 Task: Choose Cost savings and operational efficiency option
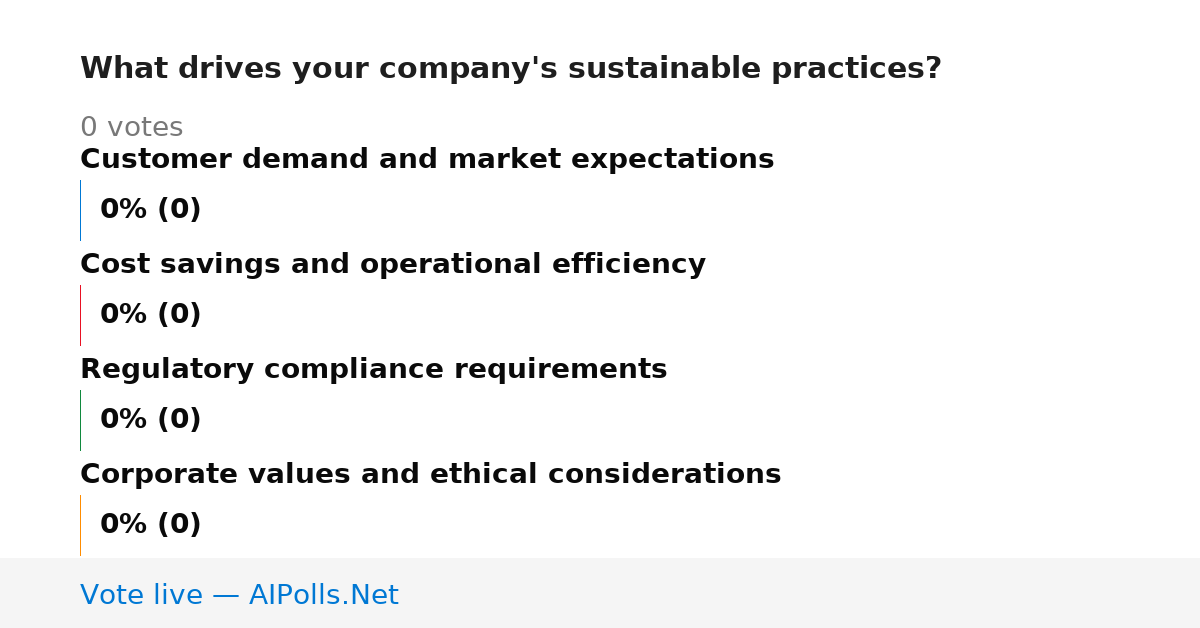coord(393,265)
